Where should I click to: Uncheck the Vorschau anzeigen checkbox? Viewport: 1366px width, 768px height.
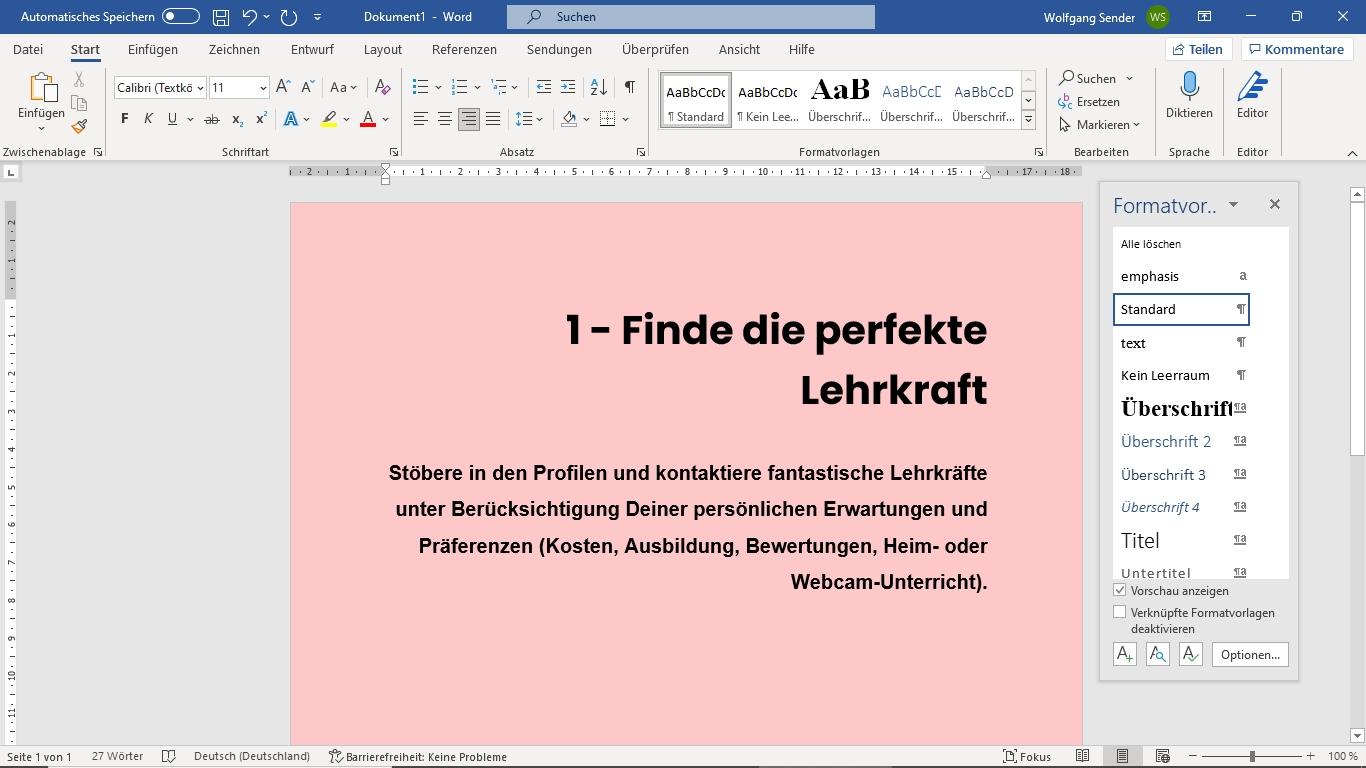click(1120, 590)
